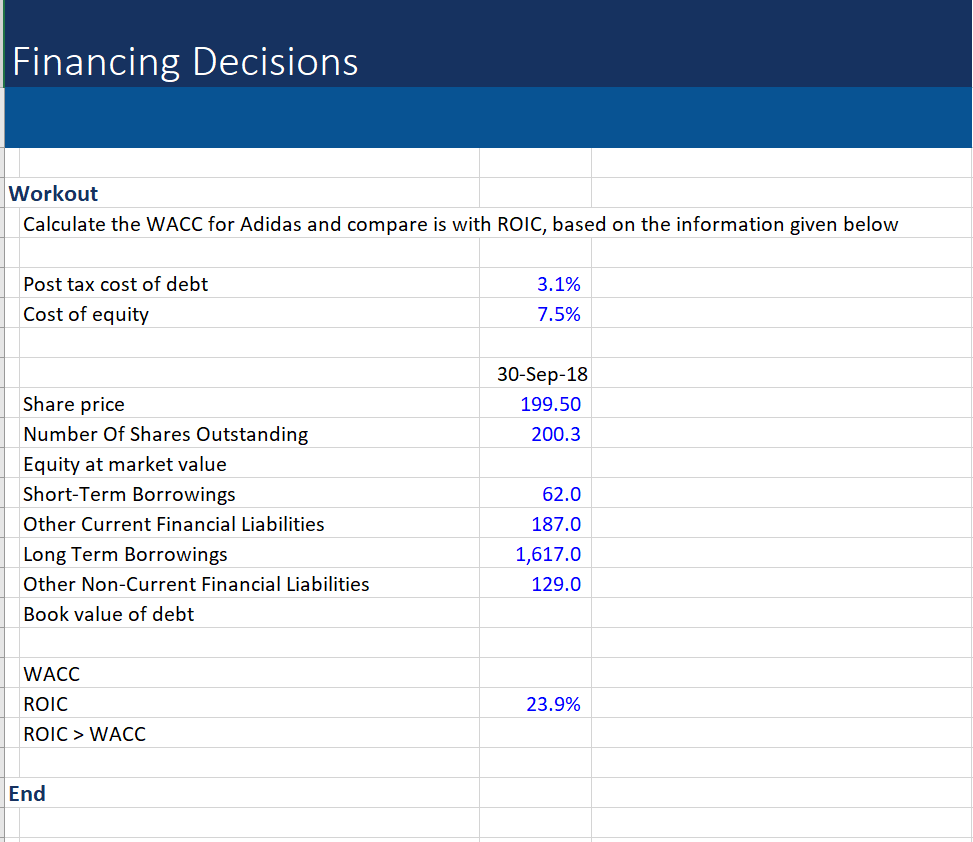The height and width of the screenshot is (842, 973).
Task: Click the empty WACC result cell
Action: click(x=535, y=674)
